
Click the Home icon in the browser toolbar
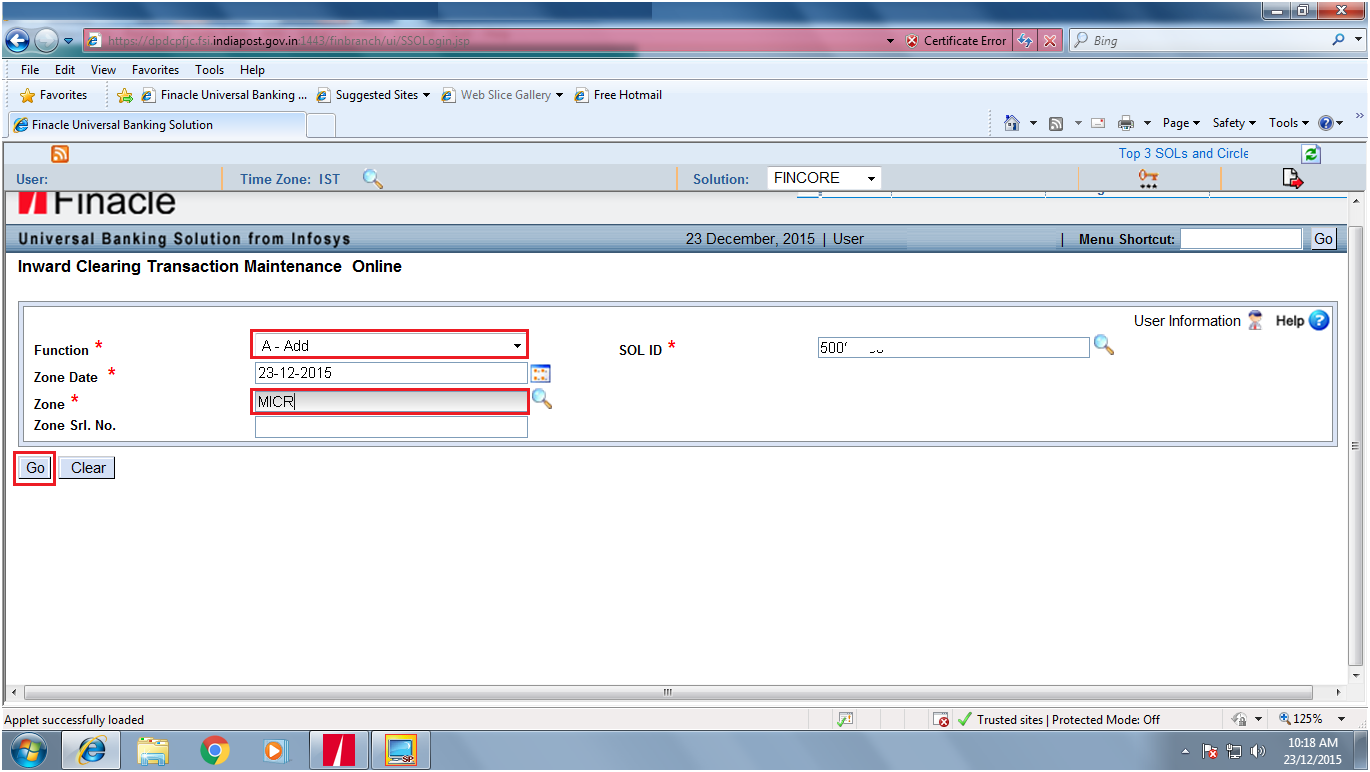1013,122
